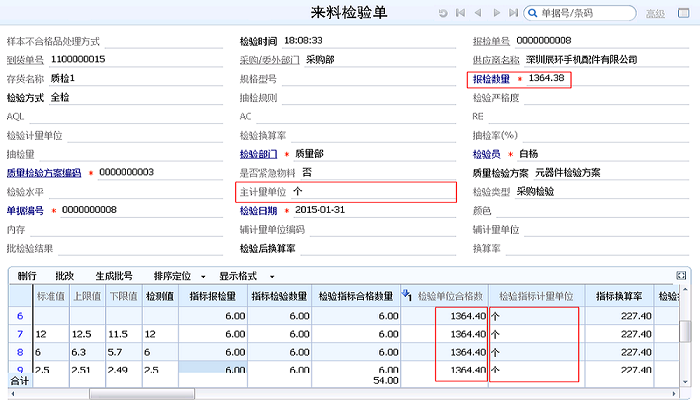
Task: Click the empty 批检验结果 field
Action: pyautogui.click(x=139, y=248)
